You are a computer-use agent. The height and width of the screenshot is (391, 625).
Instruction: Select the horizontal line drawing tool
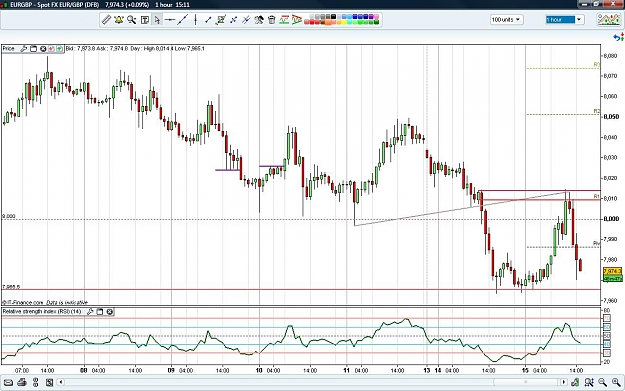pyautogui.click(x=170, y=20)
